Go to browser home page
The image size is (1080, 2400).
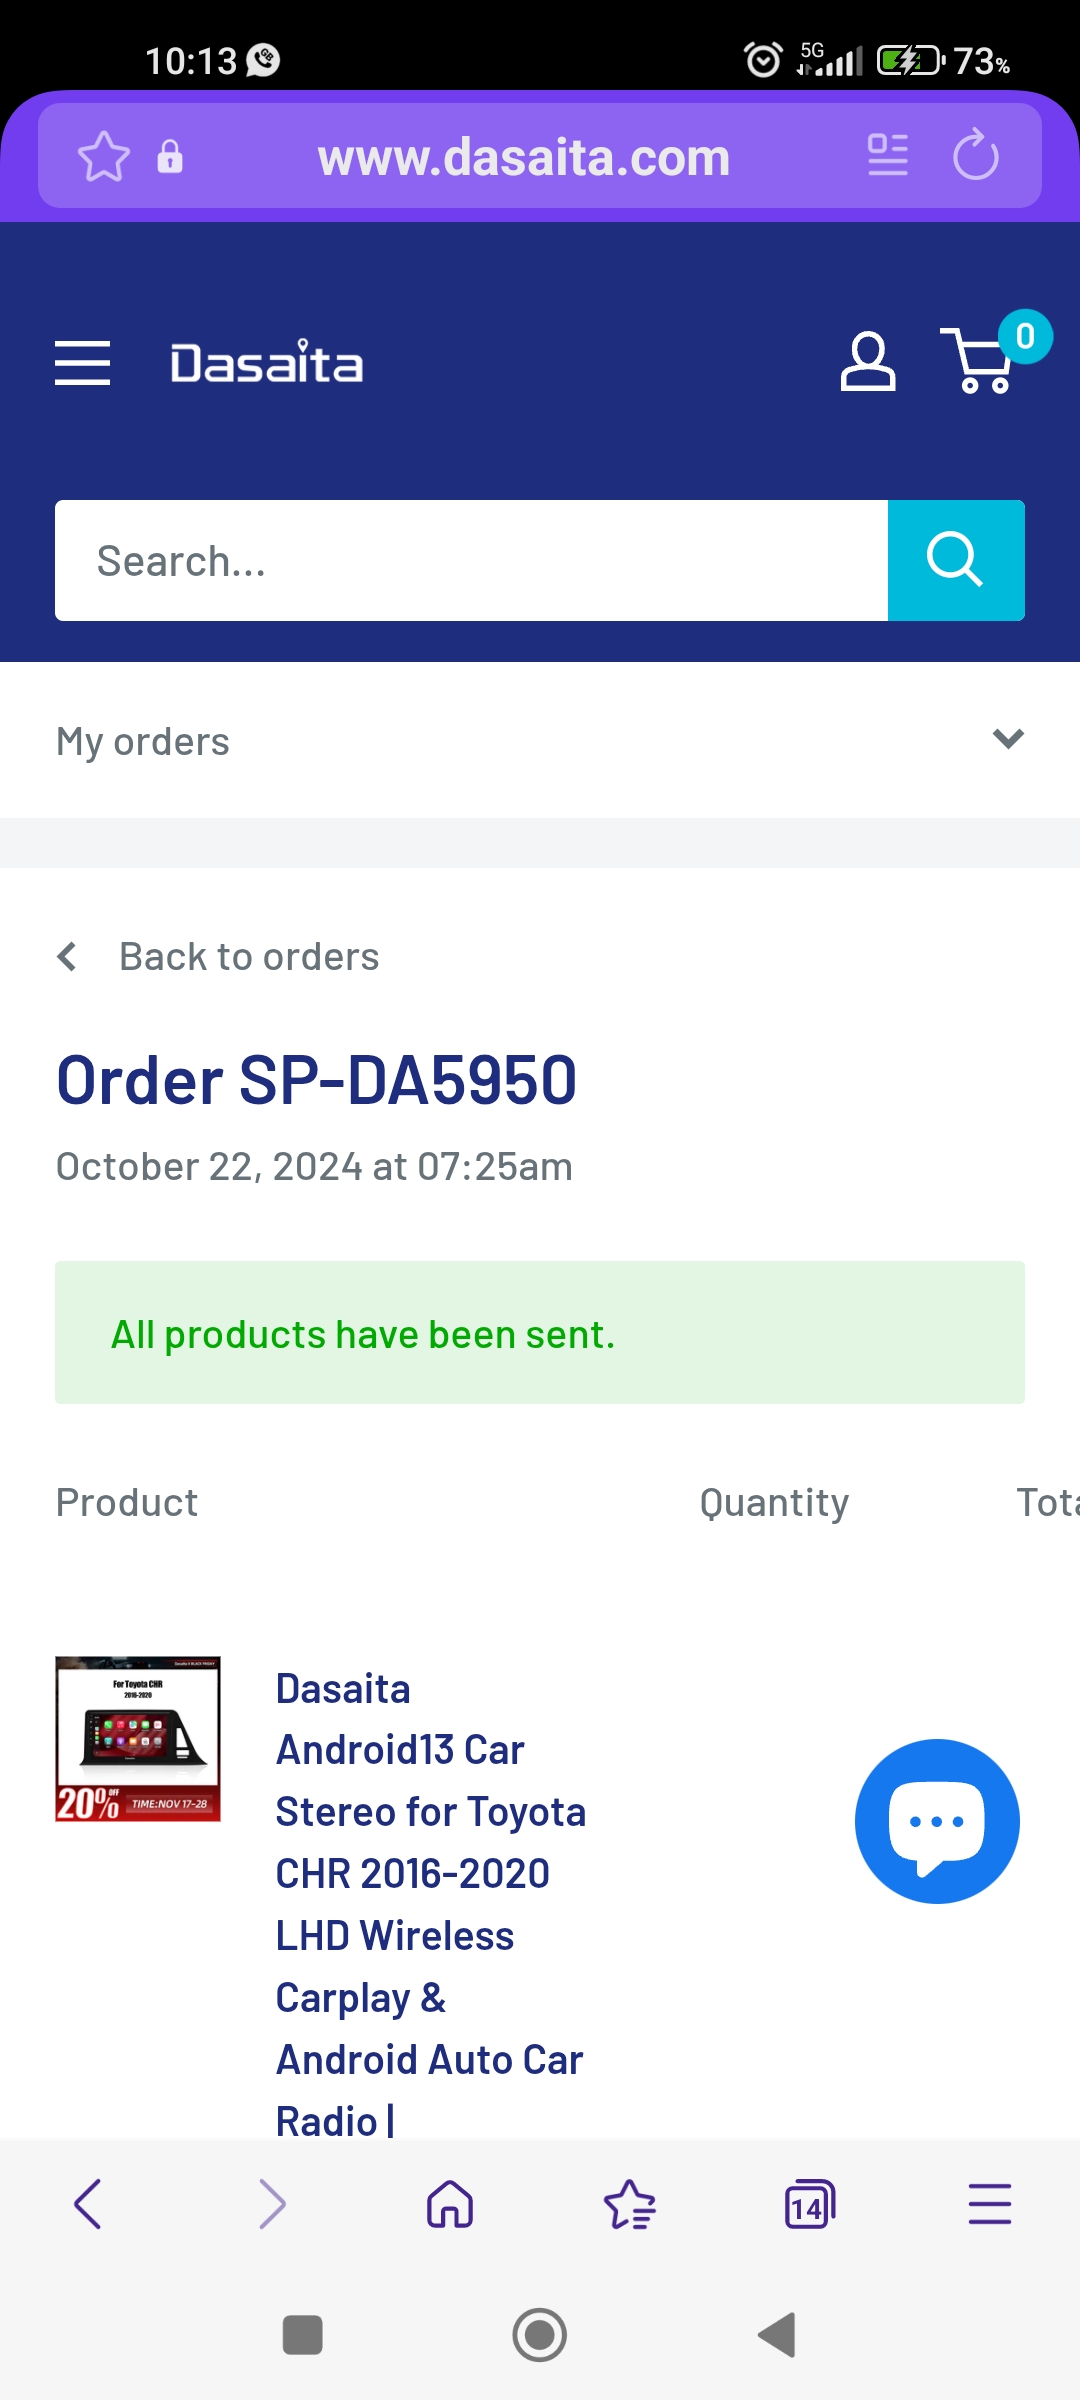(450, 2204)
